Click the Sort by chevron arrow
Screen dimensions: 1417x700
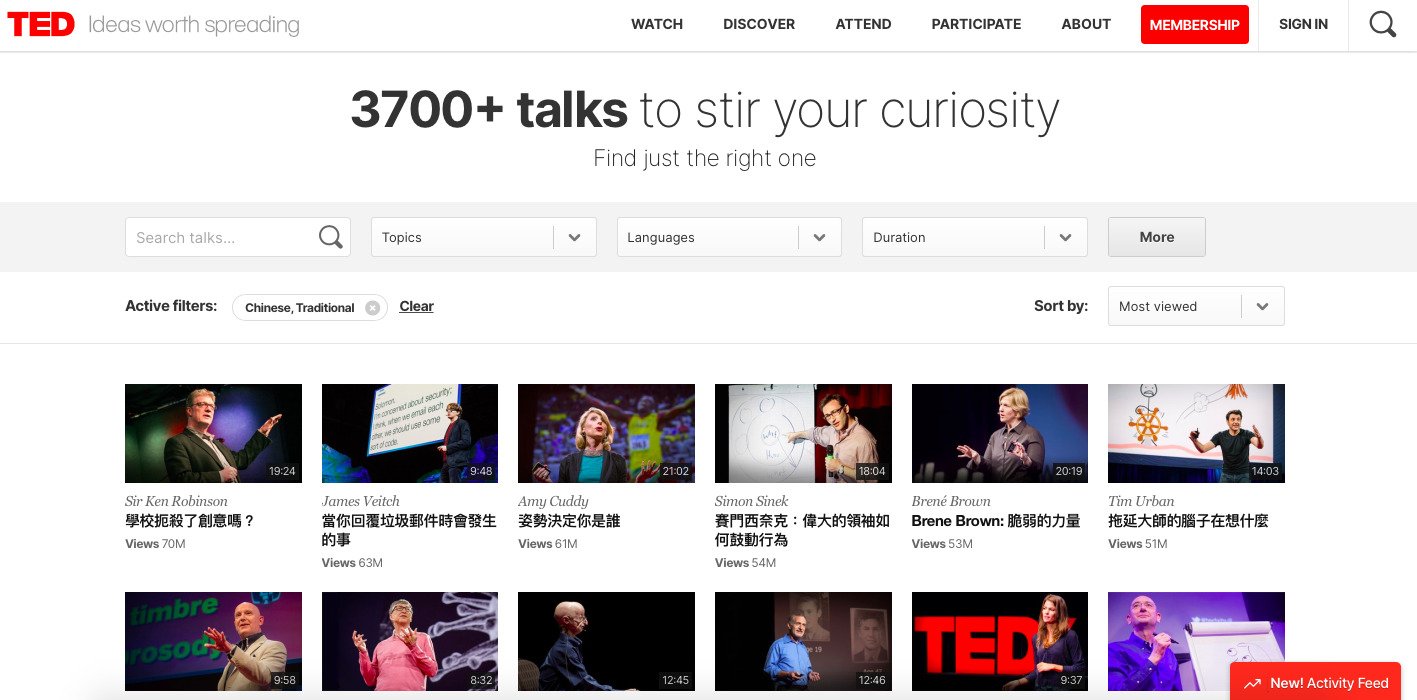[1263, 307]
